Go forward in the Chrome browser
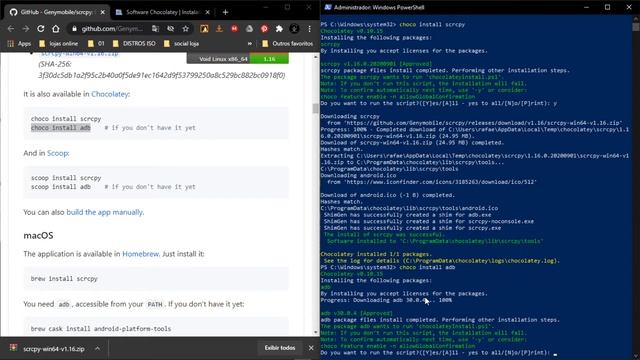Image resolution: width=640 pixels, height=360 pixels. pos(26,29)
